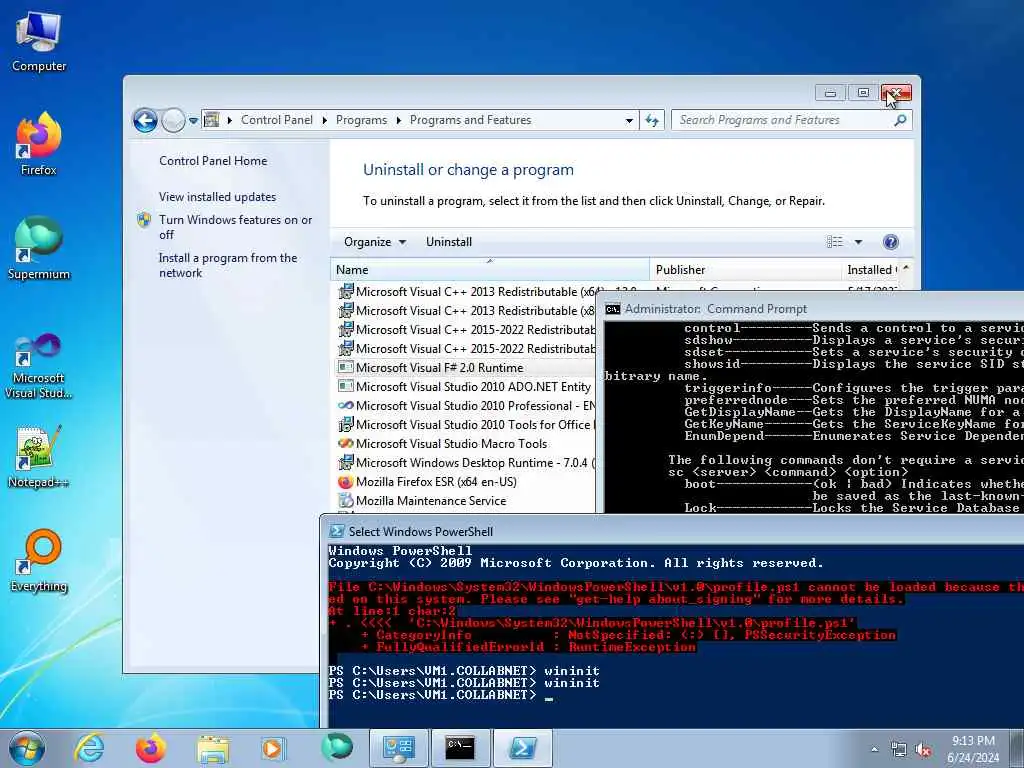Screen dimensions: 1024x768
Task: Open the Microsoft Visual Studio desktop shortcut
Action: [39, 366]
